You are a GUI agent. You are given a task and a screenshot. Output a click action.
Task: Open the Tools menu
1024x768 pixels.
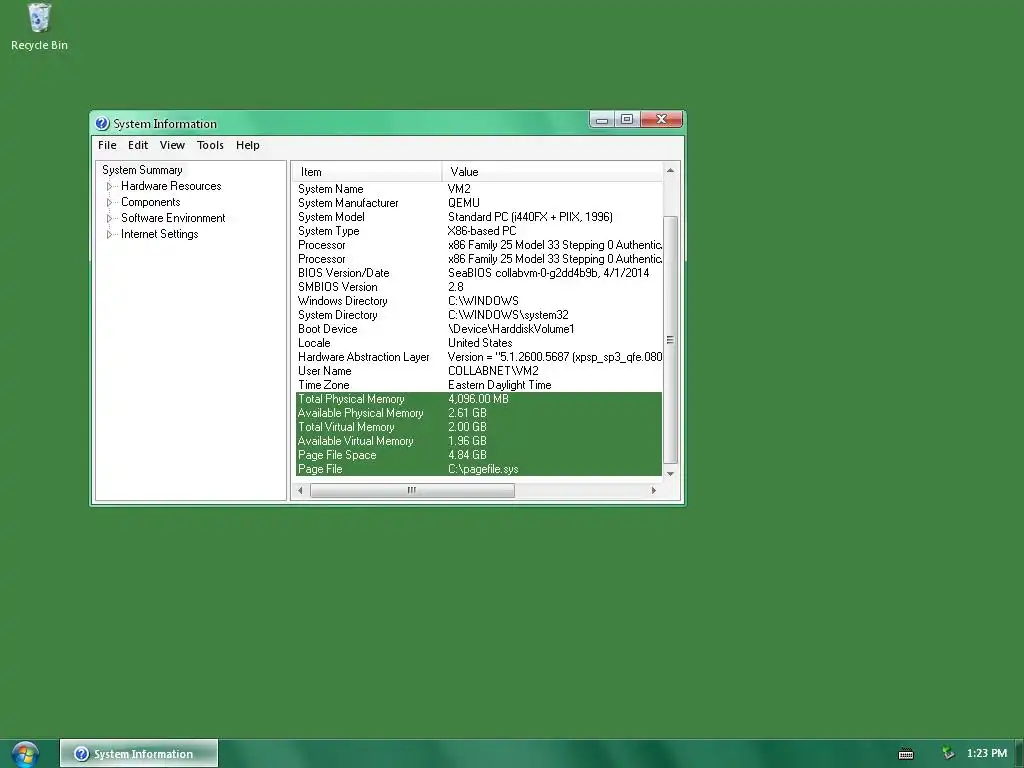210,145
